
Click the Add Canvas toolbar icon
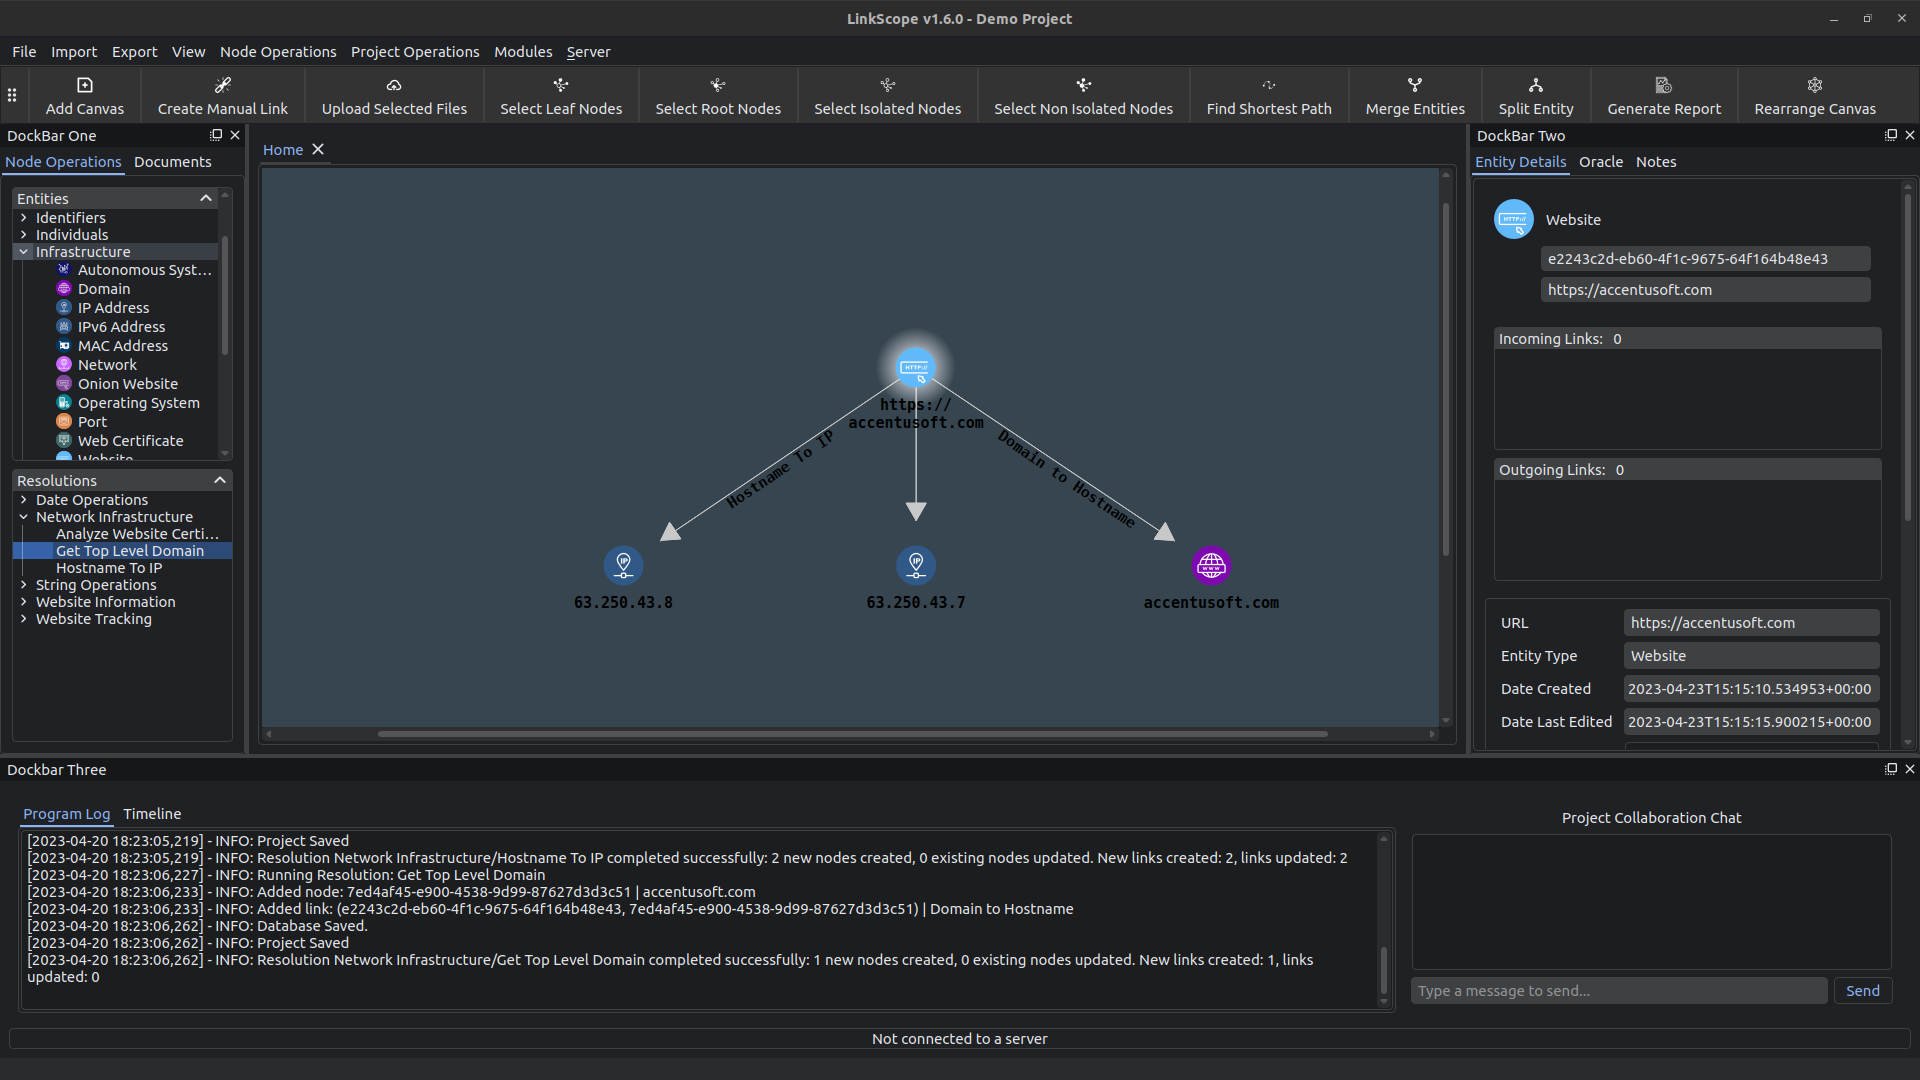[85, 86]
